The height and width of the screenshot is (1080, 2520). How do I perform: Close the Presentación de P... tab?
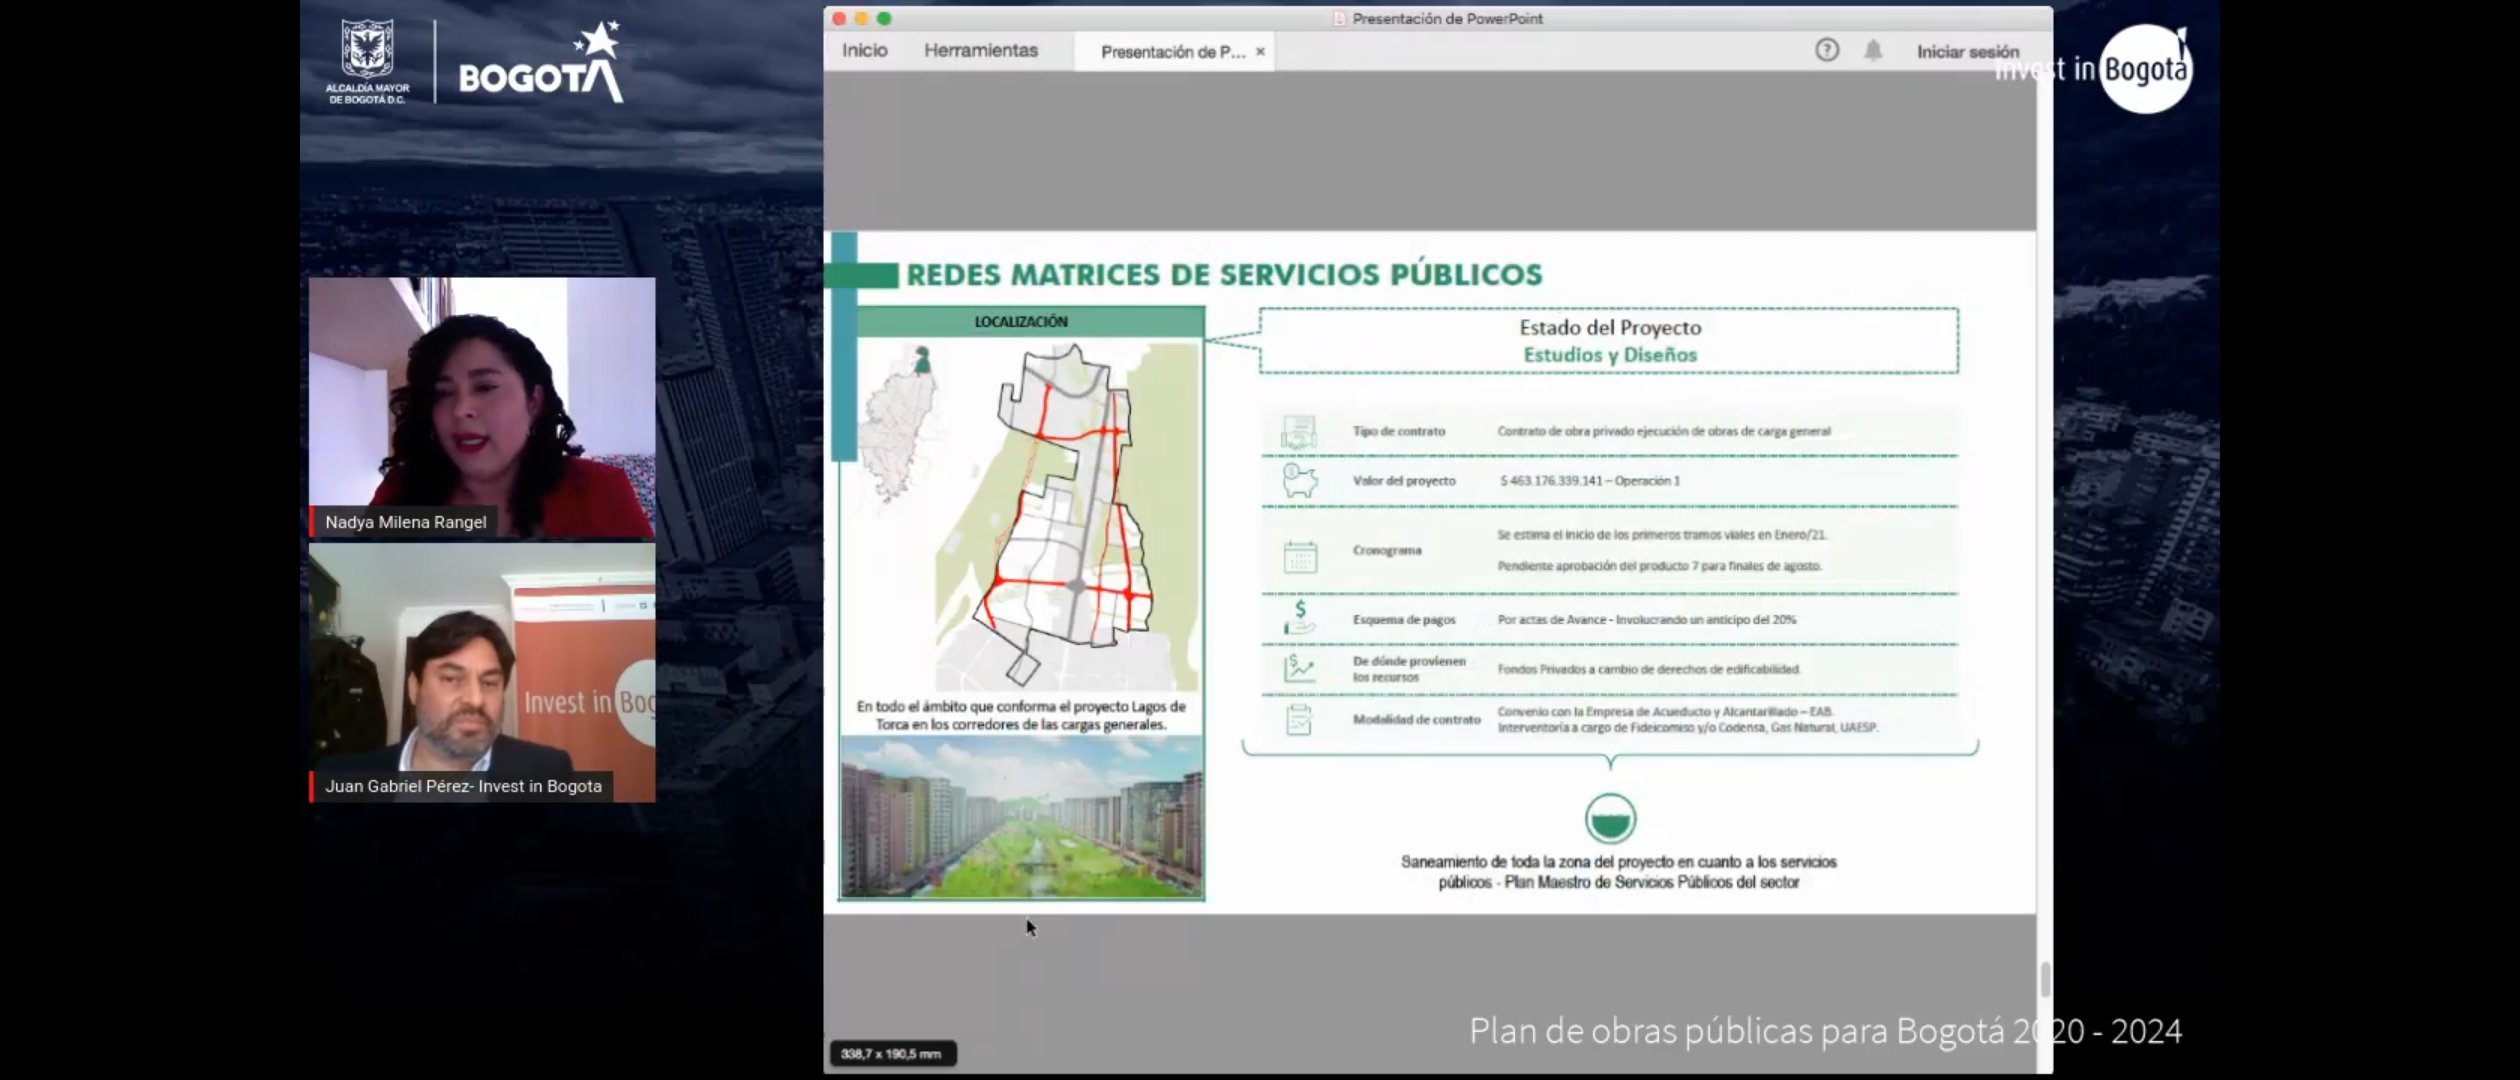[1260, 52]
